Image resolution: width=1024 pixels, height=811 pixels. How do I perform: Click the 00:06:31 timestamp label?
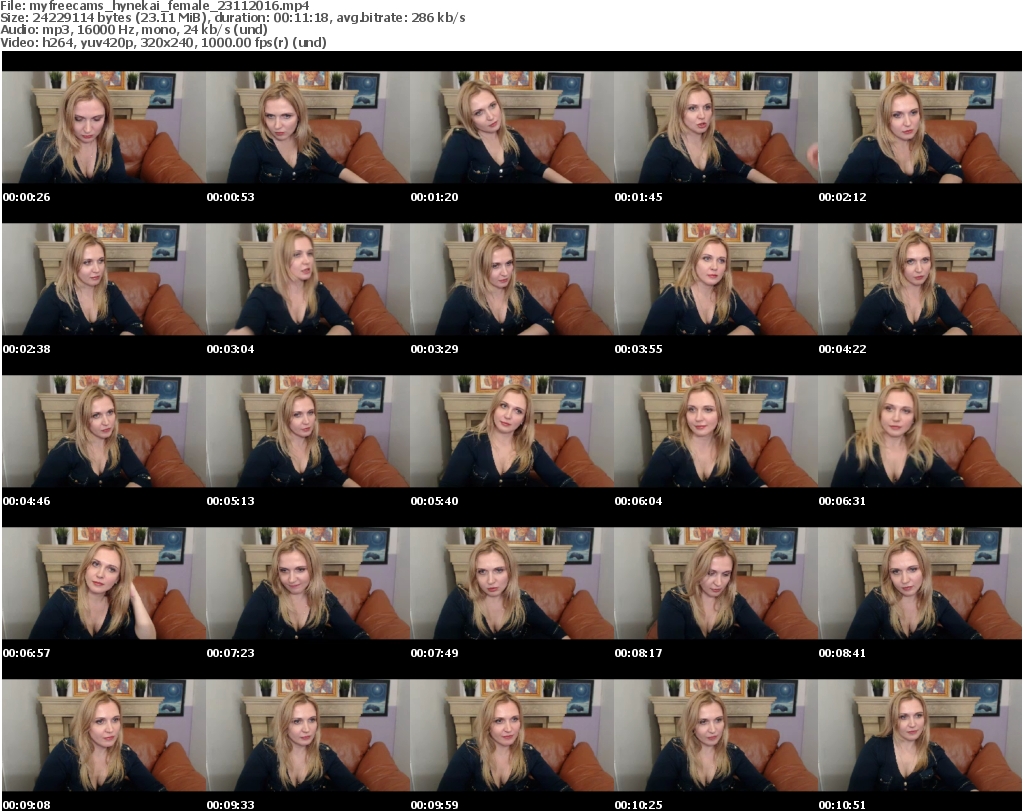[x=842, y=501]
